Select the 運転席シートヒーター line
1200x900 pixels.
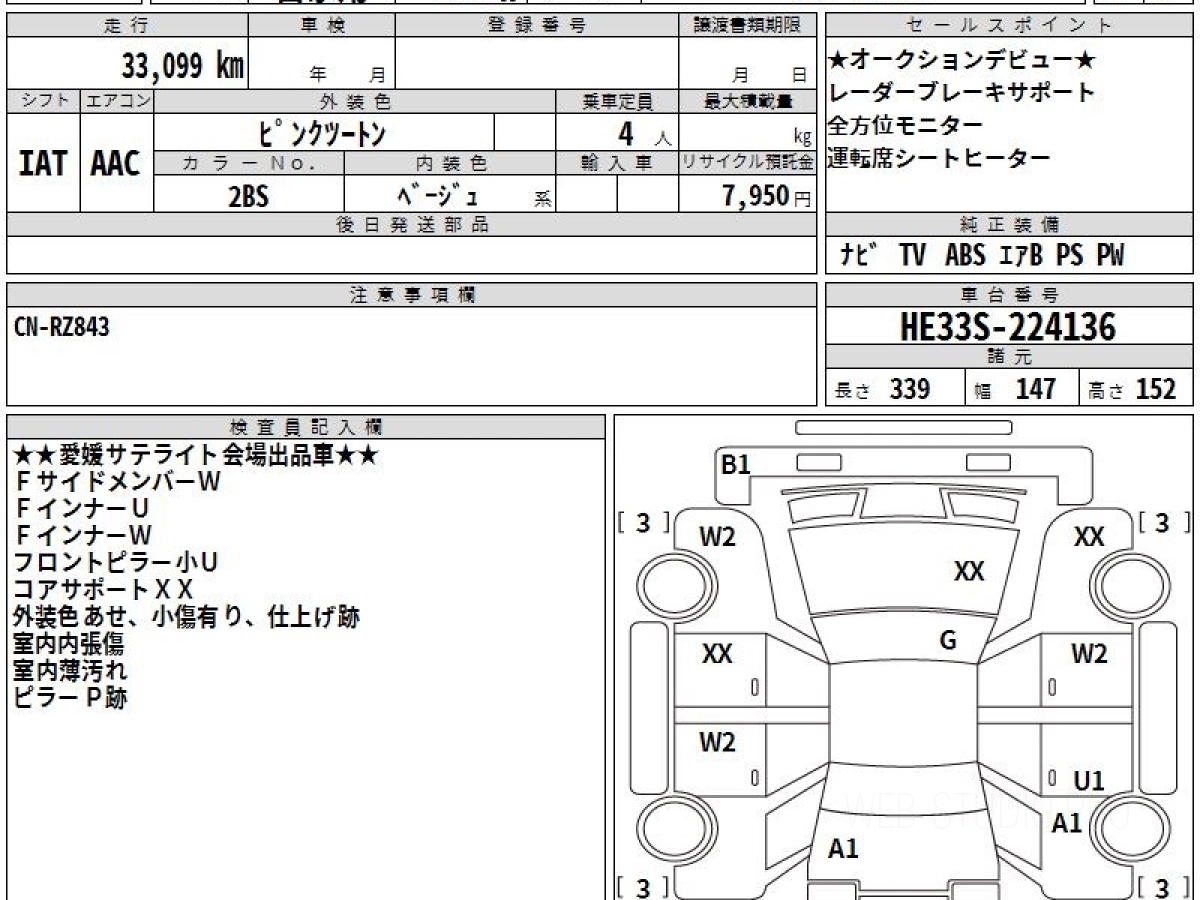[x=938, y=158]
